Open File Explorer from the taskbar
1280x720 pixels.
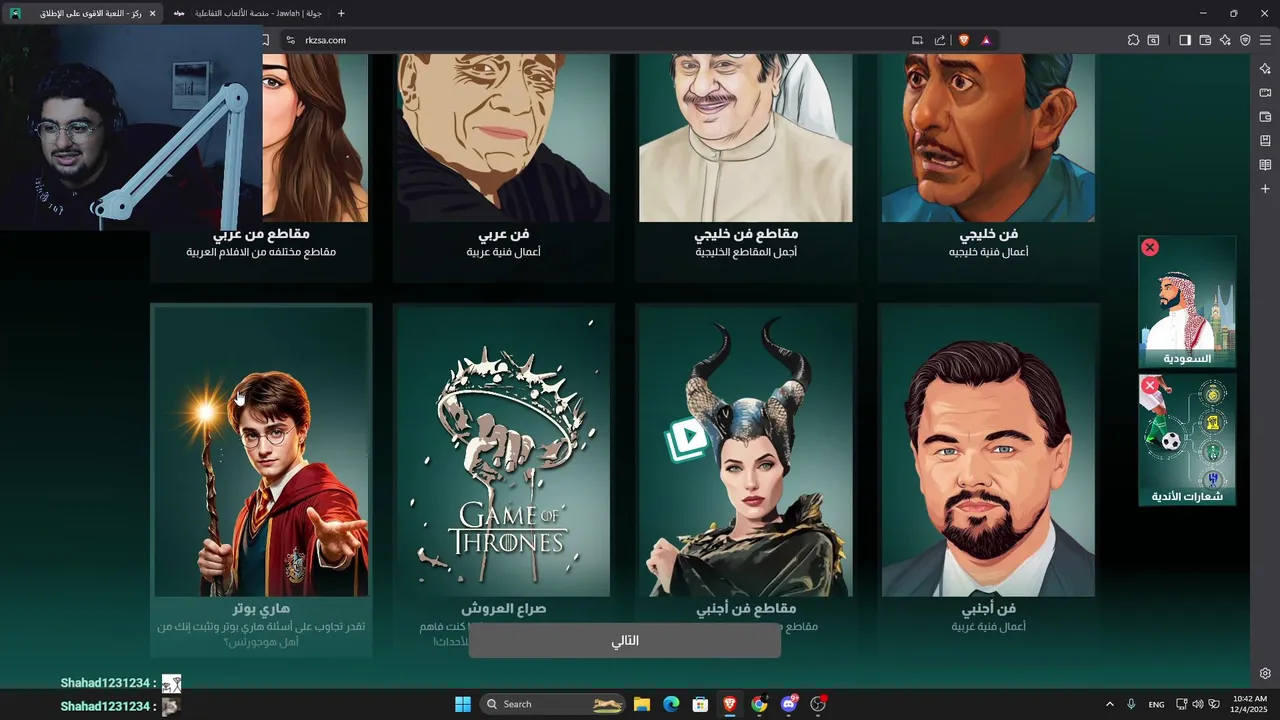point(642,704)
